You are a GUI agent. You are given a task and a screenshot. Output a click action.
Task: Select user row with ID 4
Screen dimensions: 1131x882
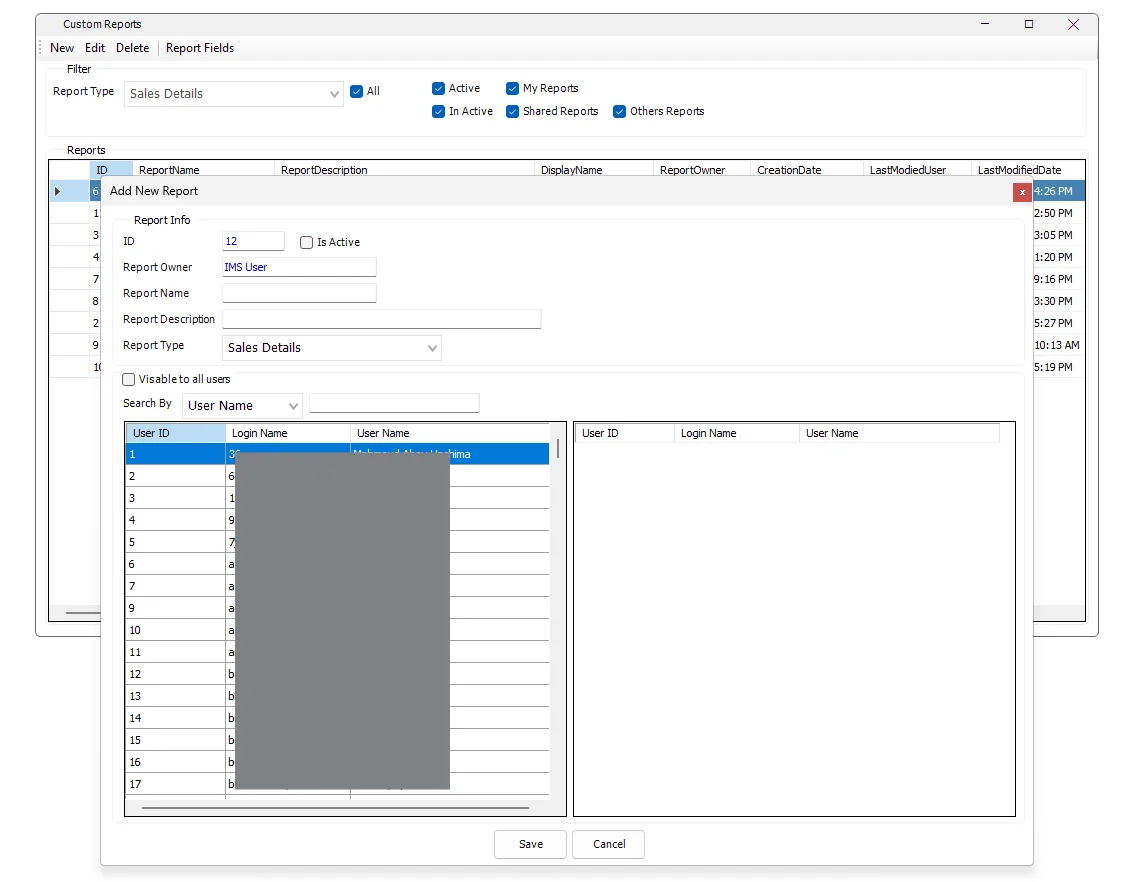point(338,520)
